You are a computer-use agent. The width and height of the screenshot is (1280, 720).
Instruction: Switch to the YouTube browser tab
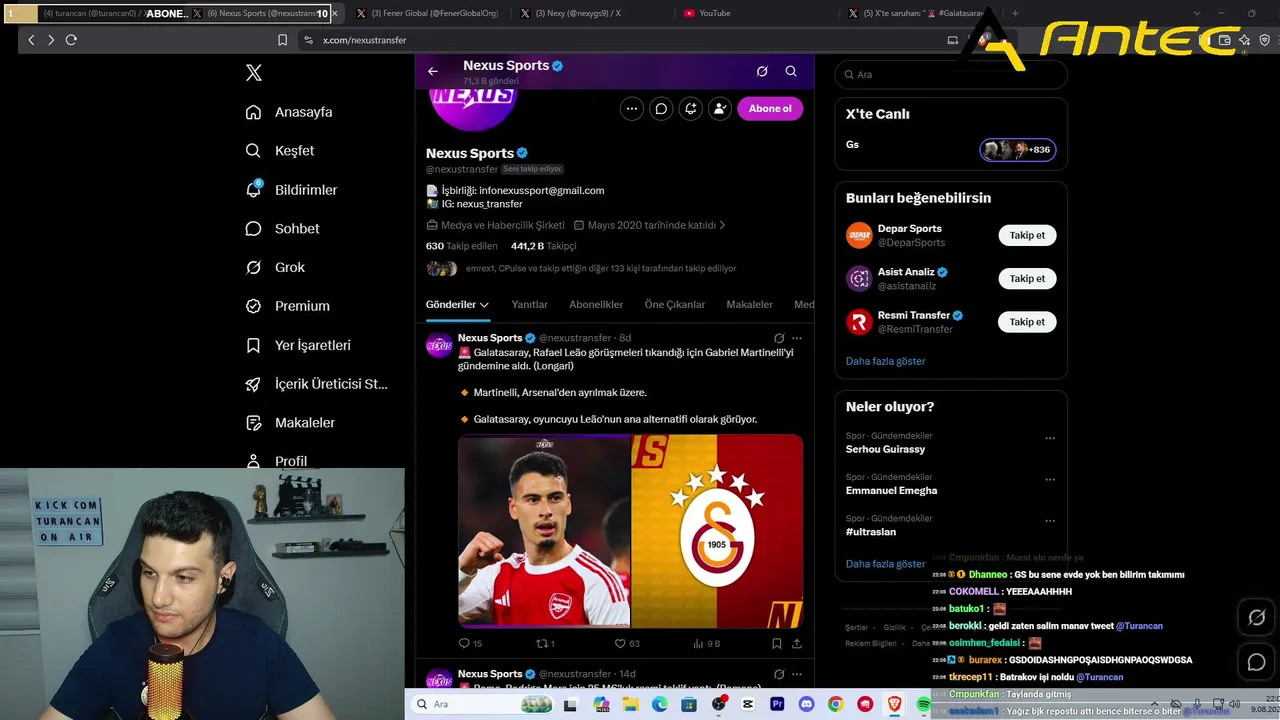click(x=714, y=13)
